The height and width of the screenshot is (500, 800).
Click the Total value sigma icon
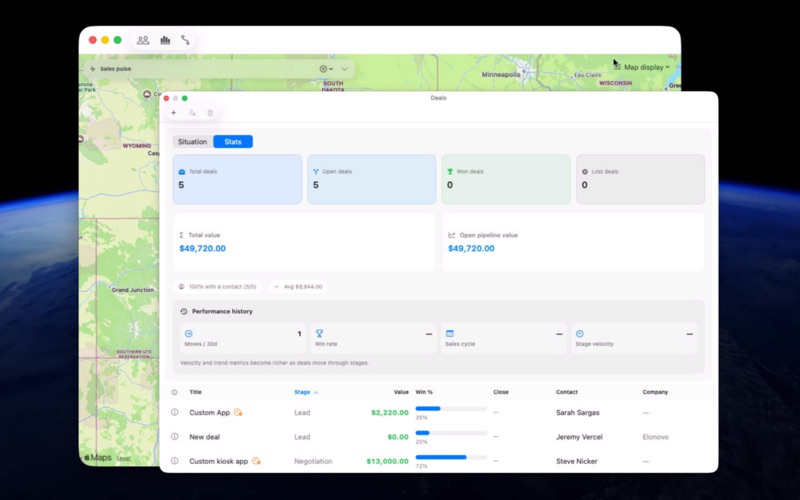pos(182,235)
